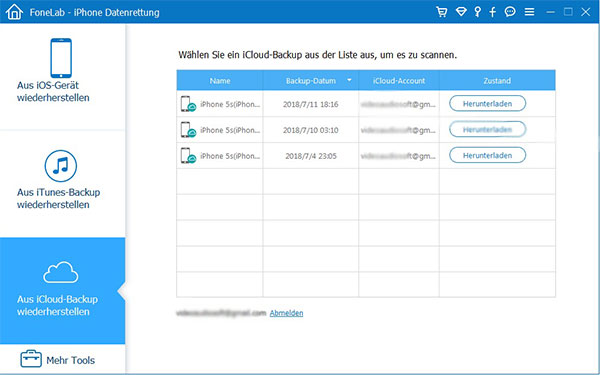Click Herunterladen for 2018/7/4 backup
Image resolution: width=600 pixels, height=375 pixels.
coord(487,155)
